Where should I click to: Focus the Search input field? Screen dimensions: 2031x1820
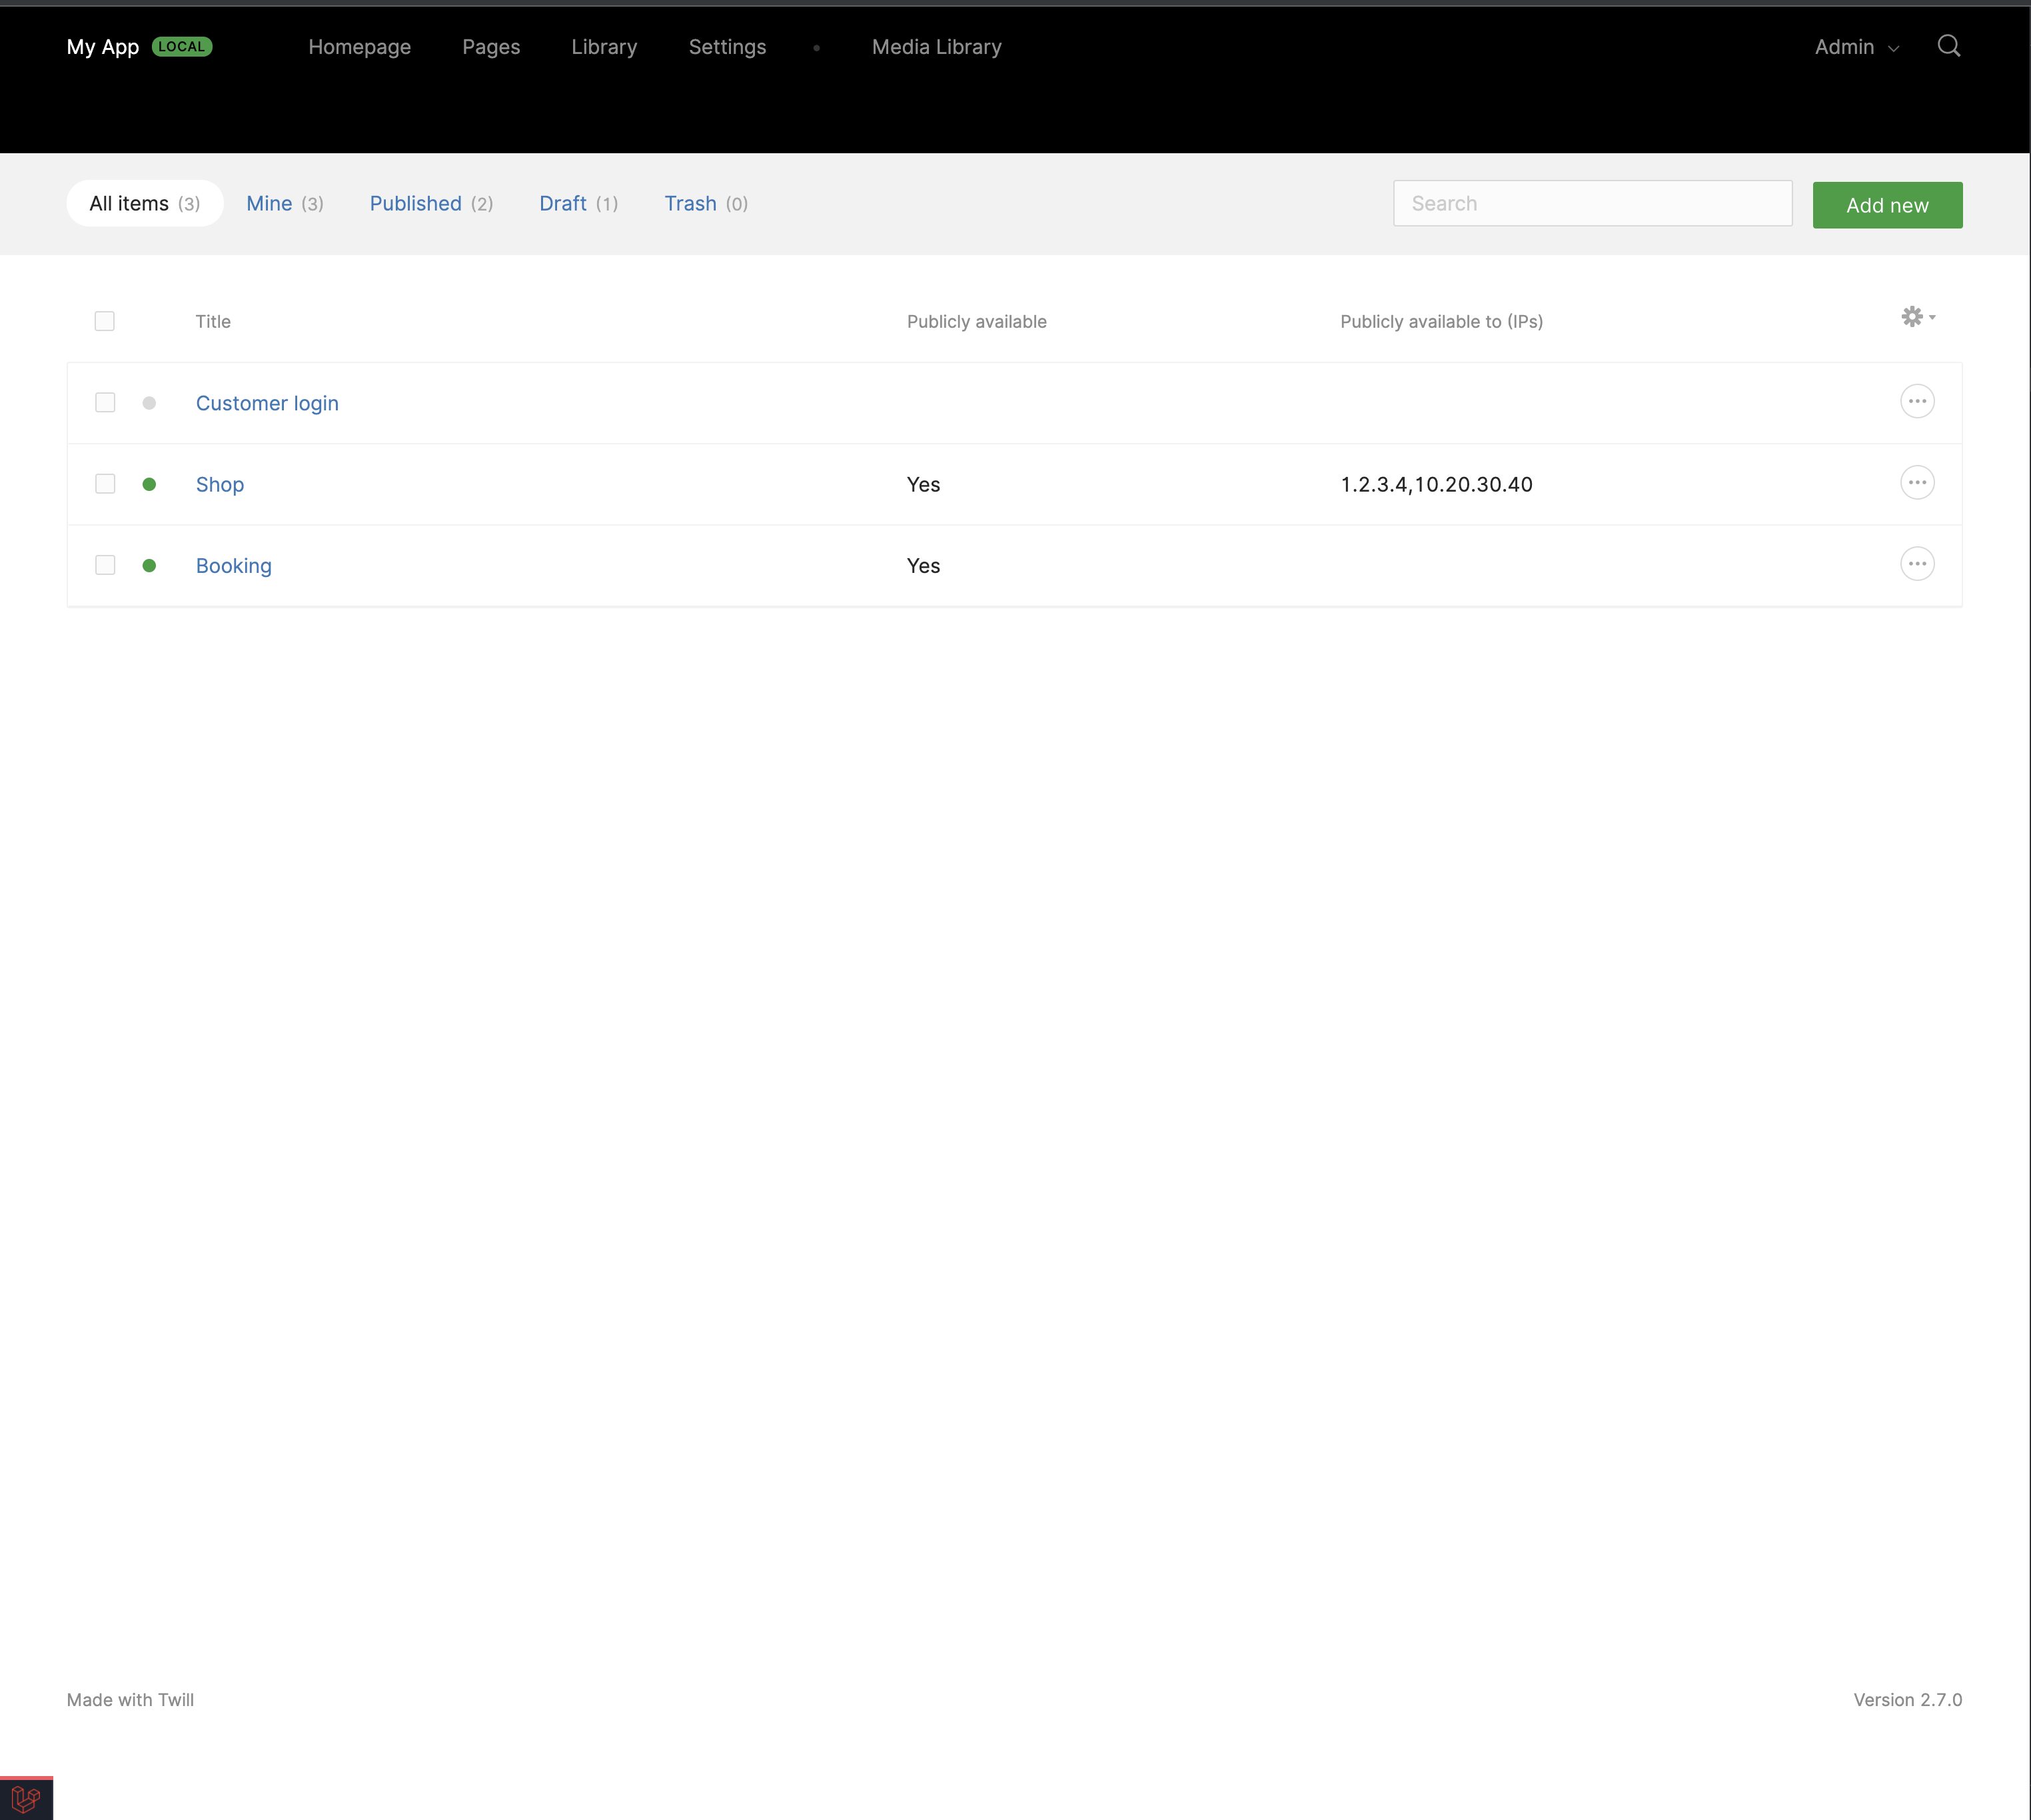[1592, 204]
